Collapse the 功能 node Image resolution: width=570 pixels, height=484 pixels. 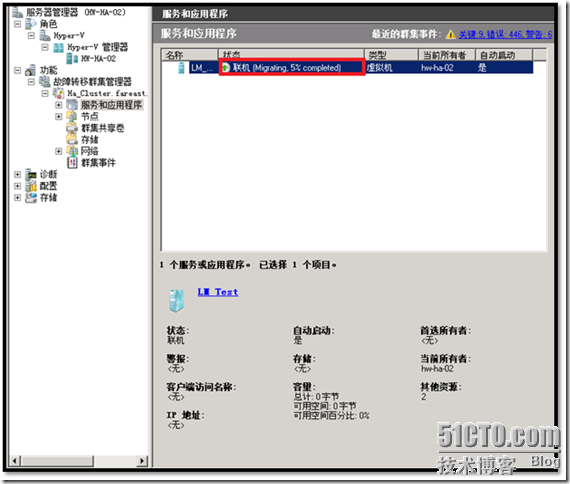(17, 70)
